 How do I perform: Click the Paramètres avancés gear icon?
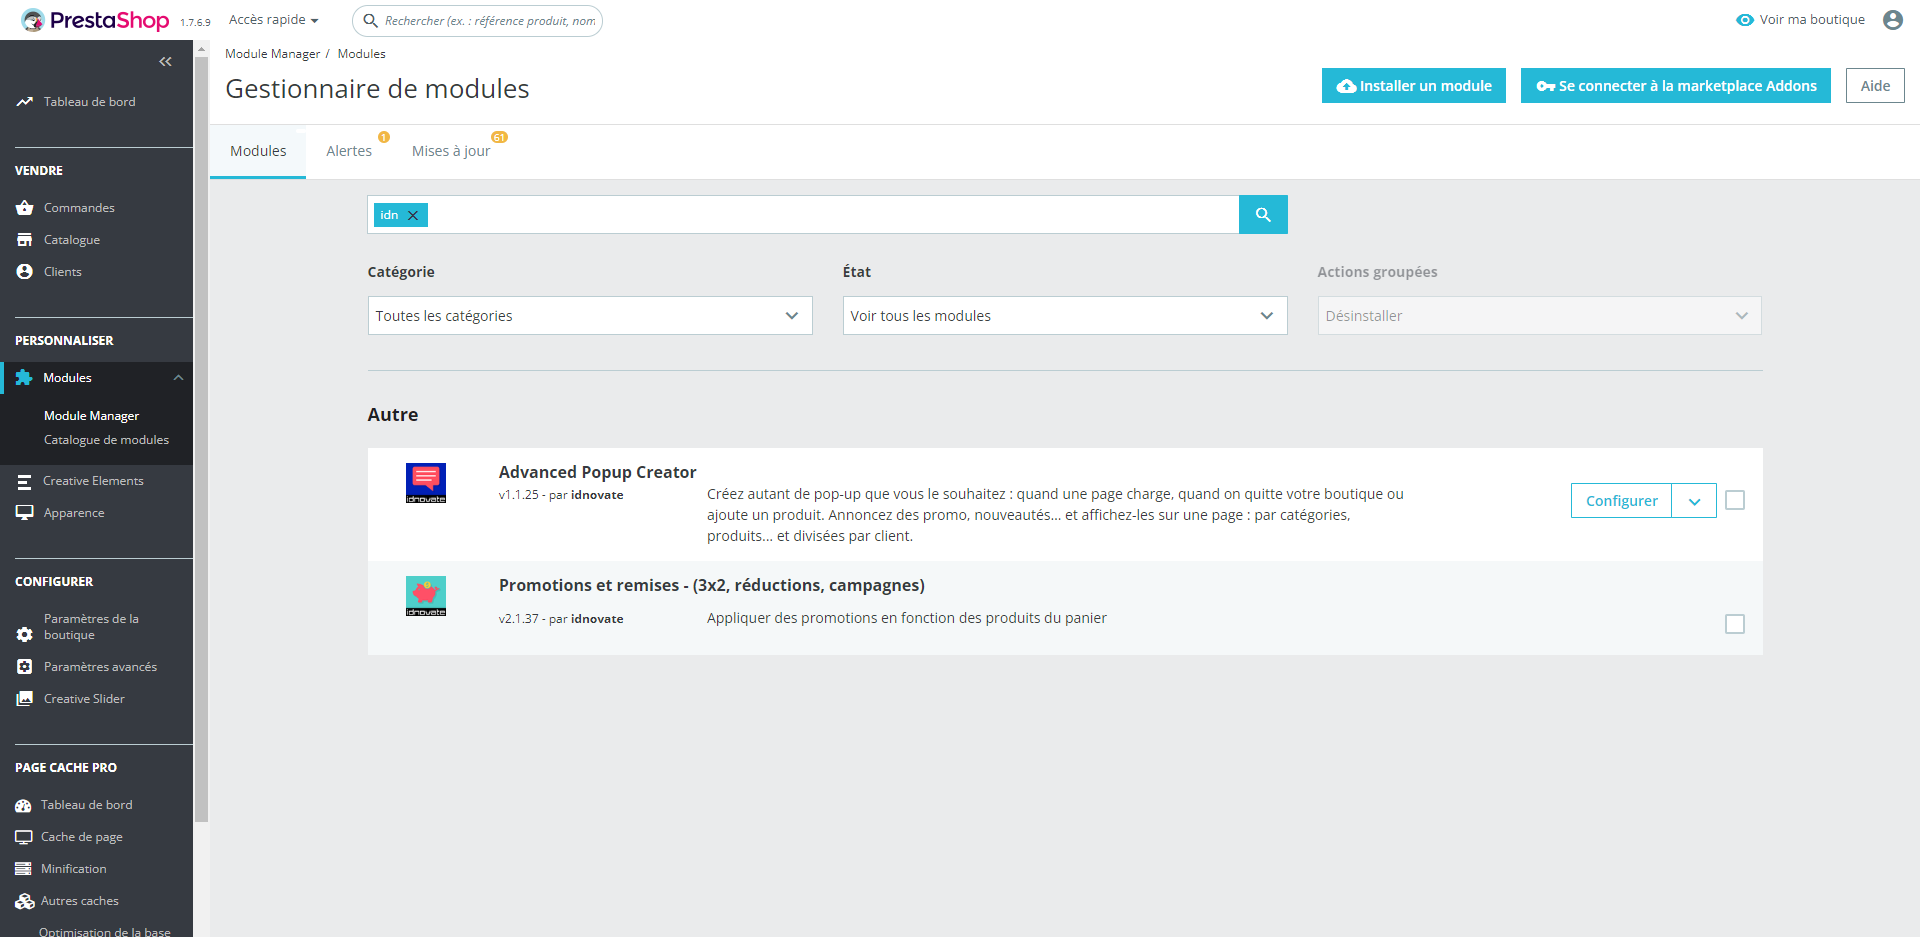(x=25, y=667)
